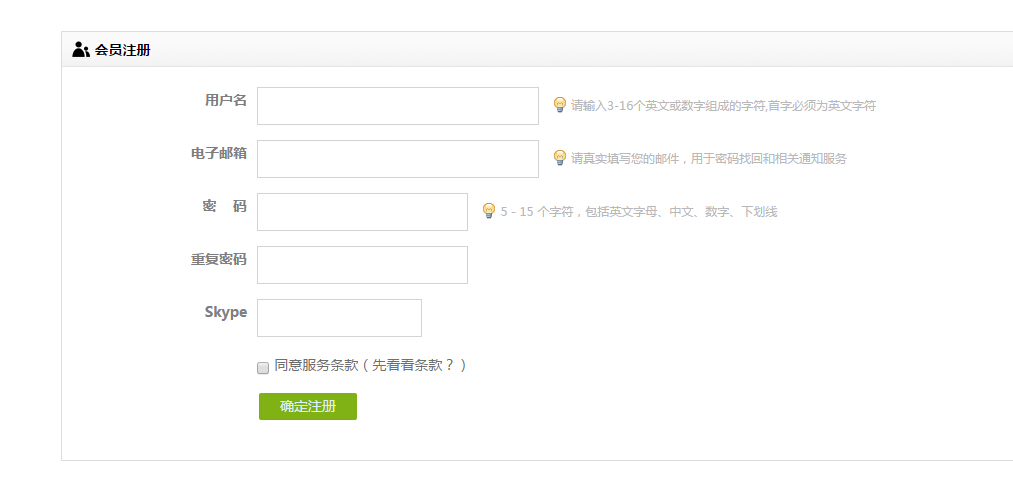Focus the 用户名 input field
Image resolution: width=1013 pixels, height=477 pixels.
(x=397, y=106)
